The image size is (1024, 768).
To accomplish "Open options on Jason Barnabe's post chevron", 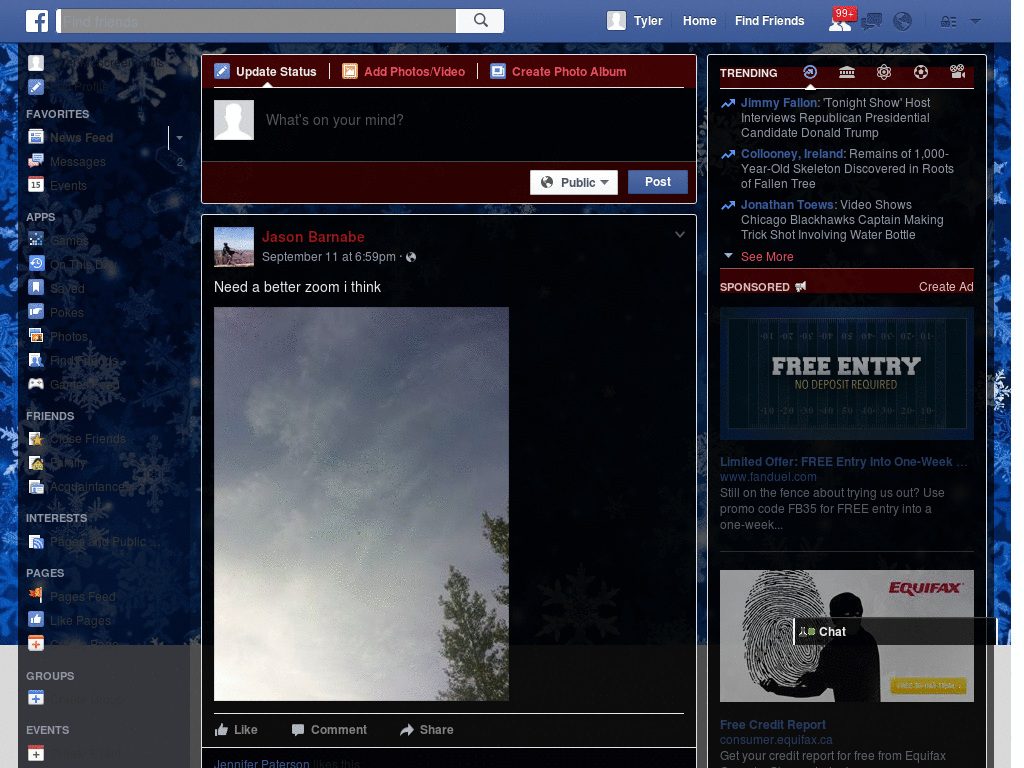I will (680, 233).
